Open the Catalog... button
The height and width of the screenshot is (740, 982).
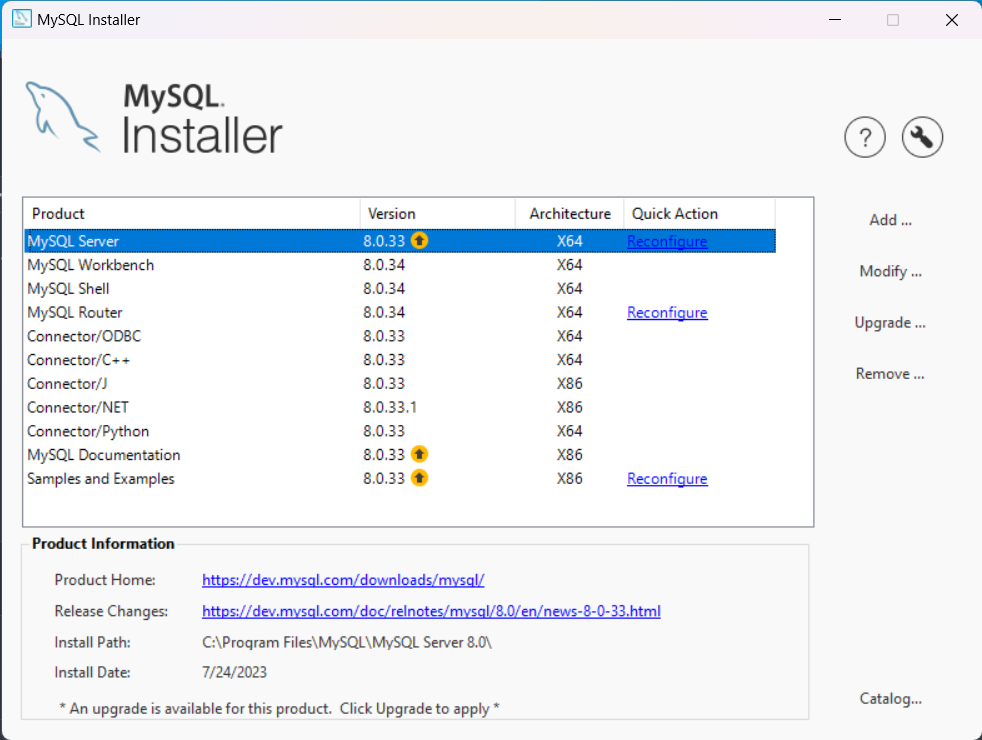(x=890, y=699)
